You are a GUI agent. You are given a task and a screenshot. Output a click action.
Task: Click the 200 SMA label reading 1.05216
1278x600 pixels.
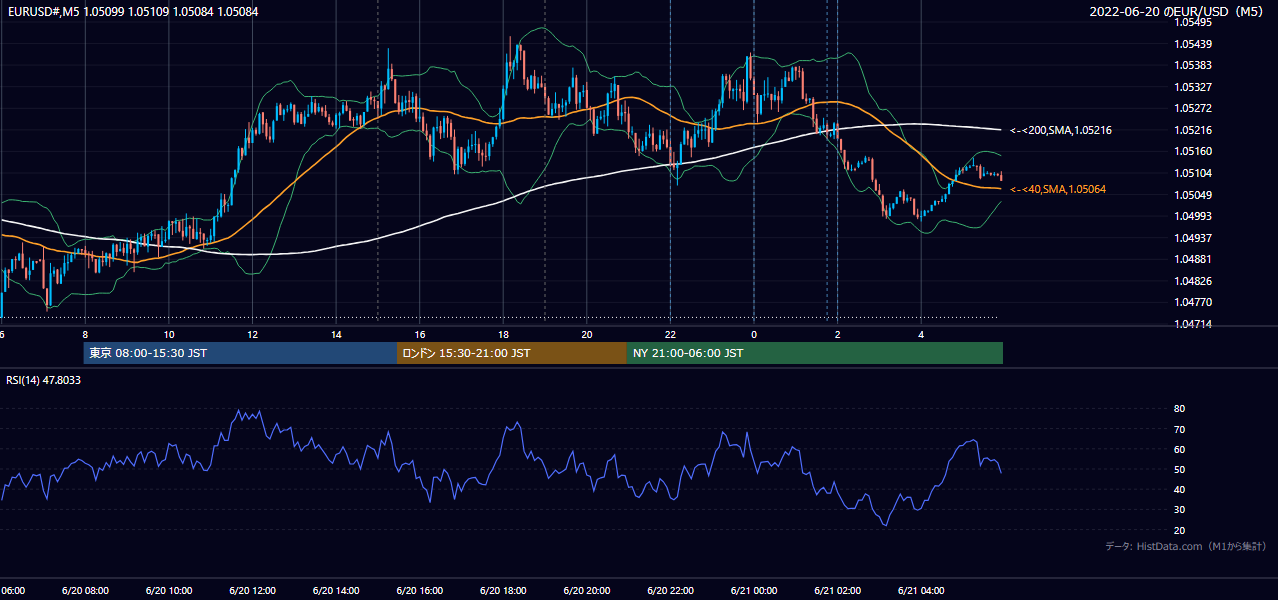[x=1062, y=130]
